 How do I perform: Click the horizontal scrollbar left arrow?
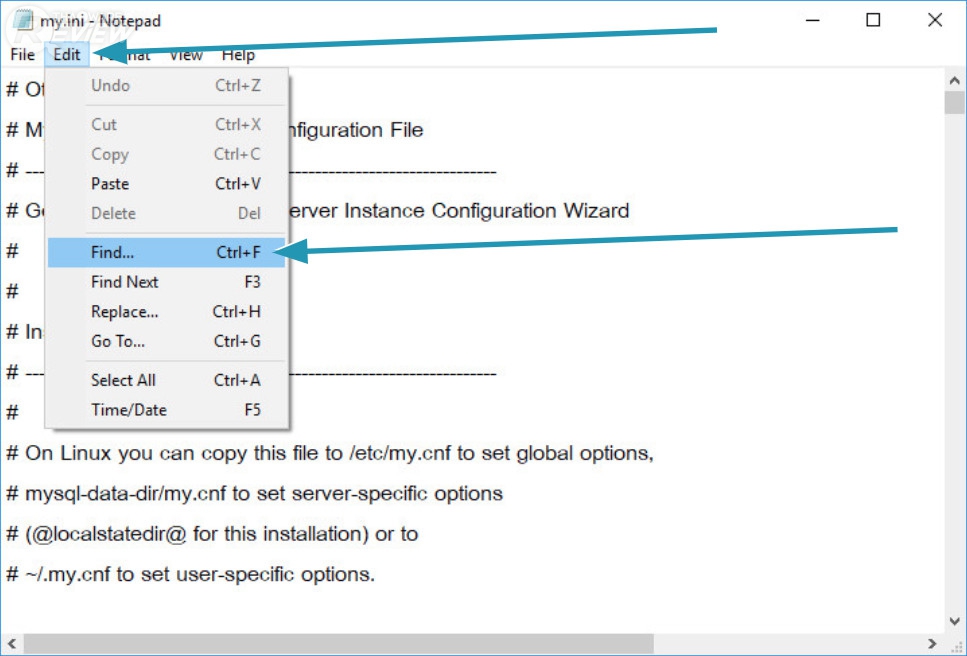tap(12, 644)
